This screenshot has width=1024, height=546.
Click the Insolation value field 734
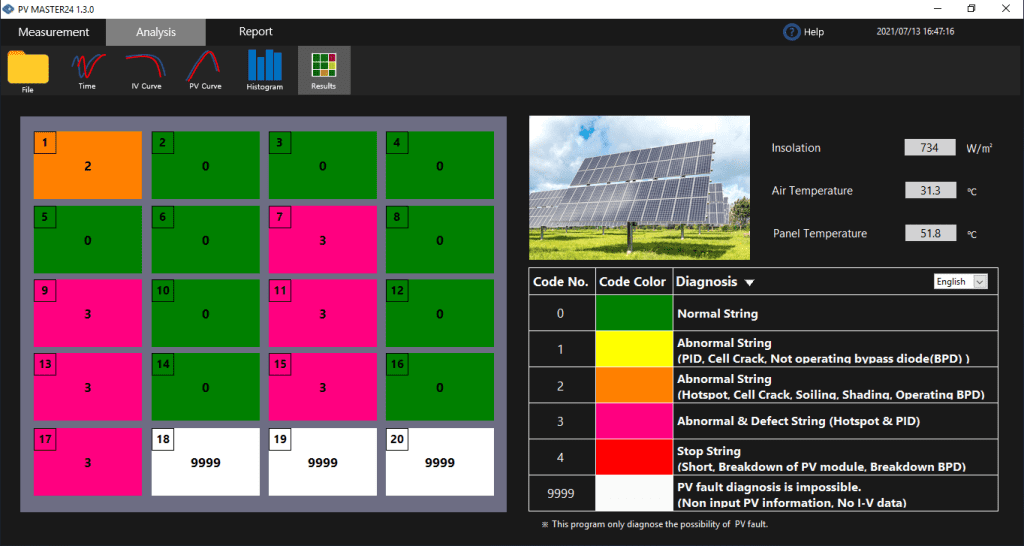pyautogui.click(x=930, y=148)
